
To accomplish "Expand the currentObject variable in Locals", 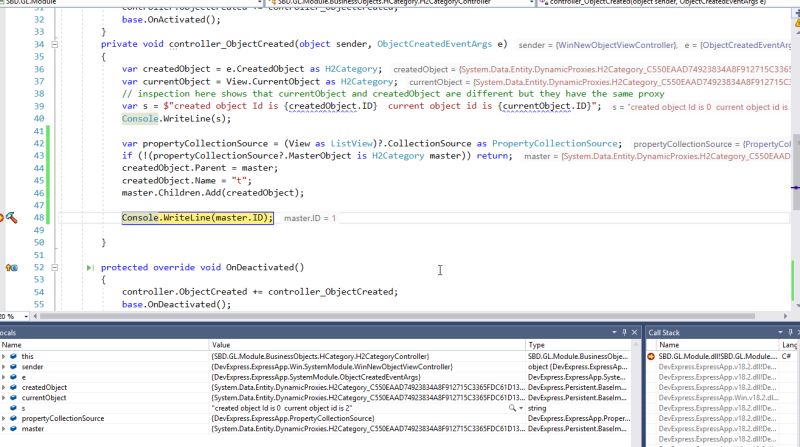I will [x=4, y=398].
